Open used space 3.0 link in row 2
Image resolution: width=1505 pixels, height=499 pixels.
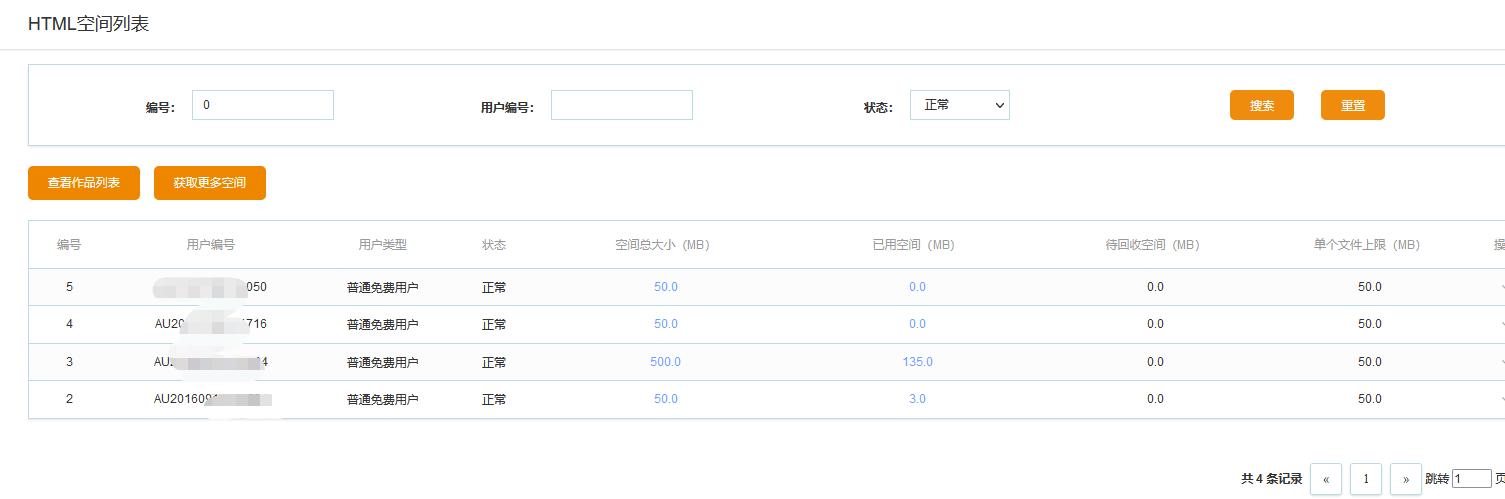click(x=917, y=399)
